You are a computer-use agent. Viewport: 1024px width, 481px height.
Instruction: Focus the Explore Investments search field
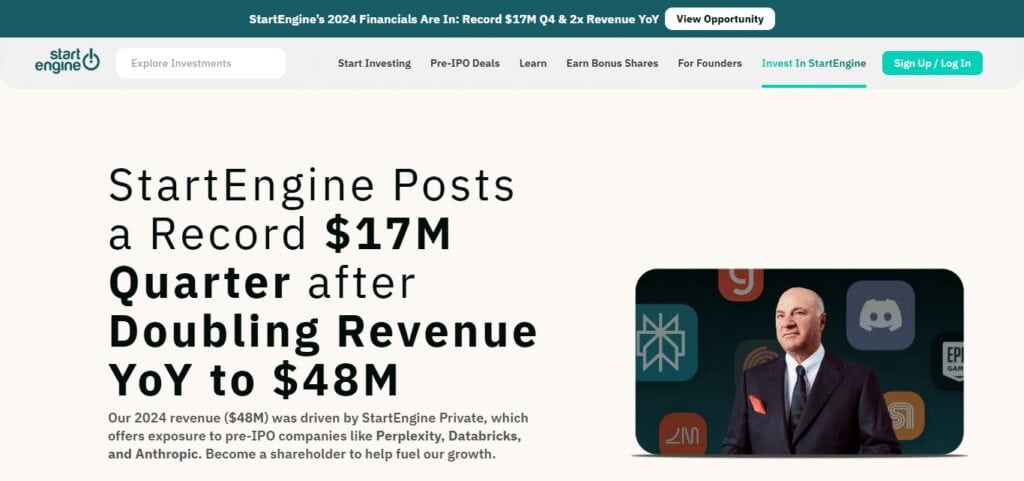point(200,63)
